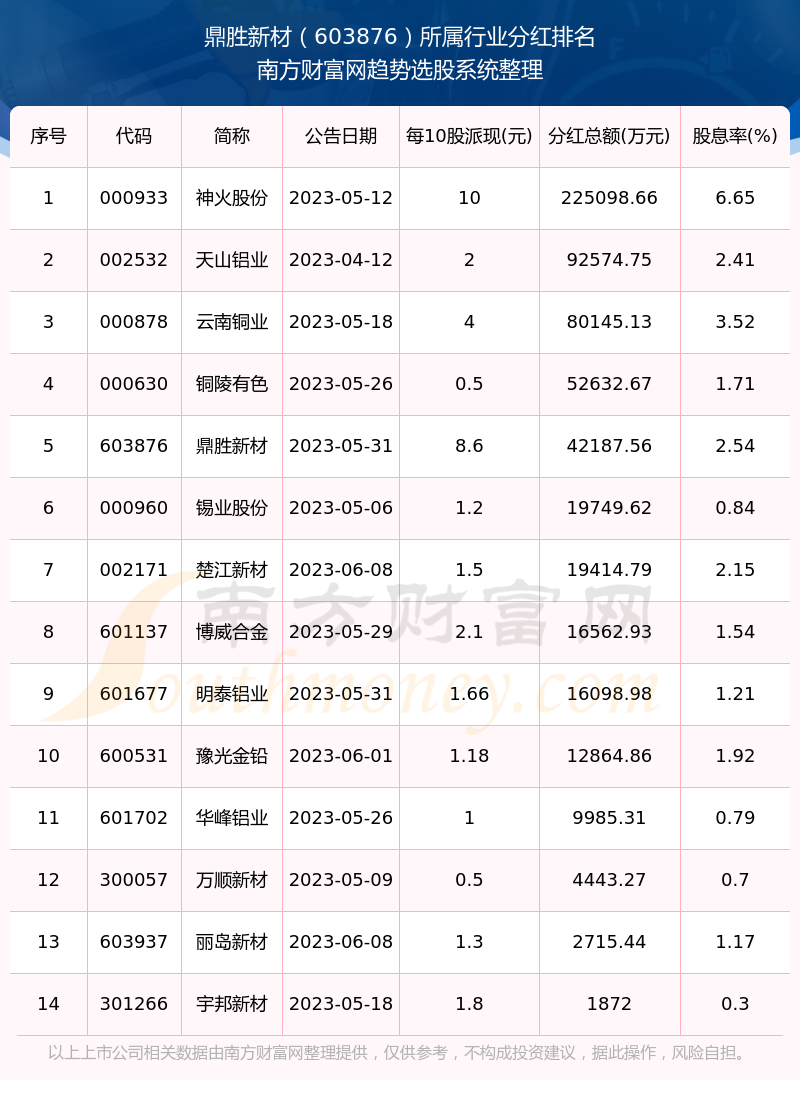800x1102 pixels.
Task: Click the date 2023-05-06
Action: point(341,508)
